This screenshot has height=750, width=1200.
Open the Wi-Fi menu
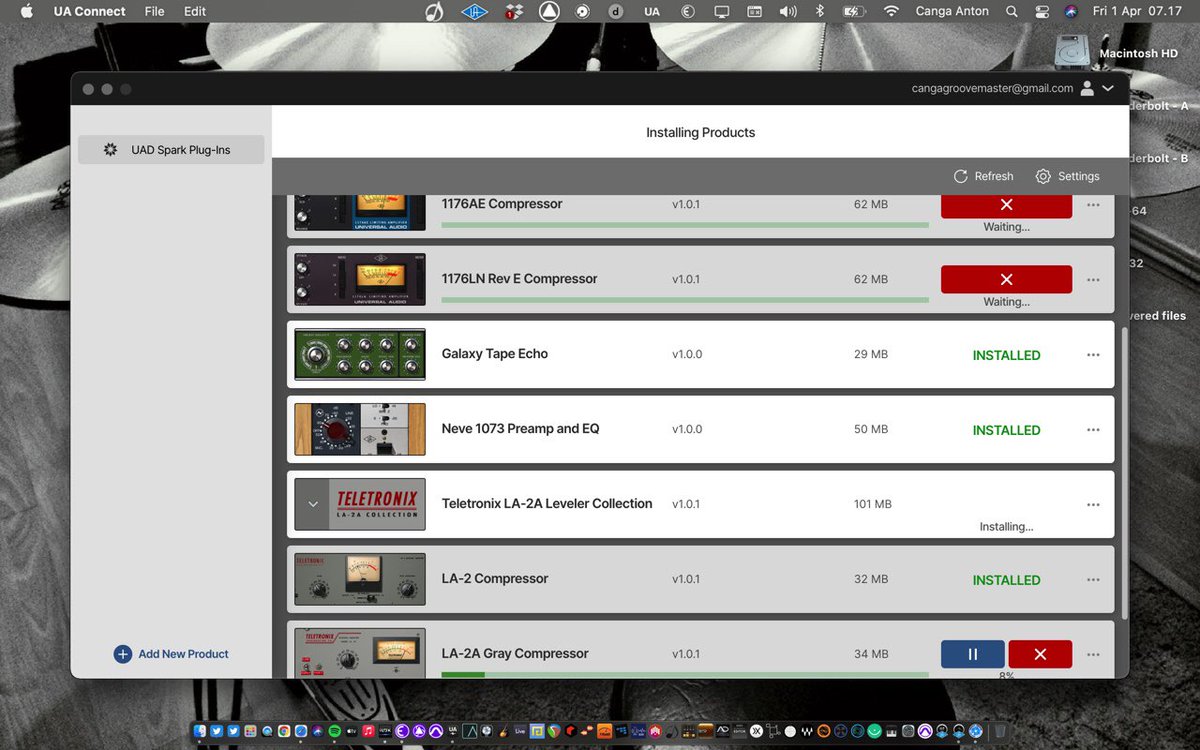(x=891, y=11)
